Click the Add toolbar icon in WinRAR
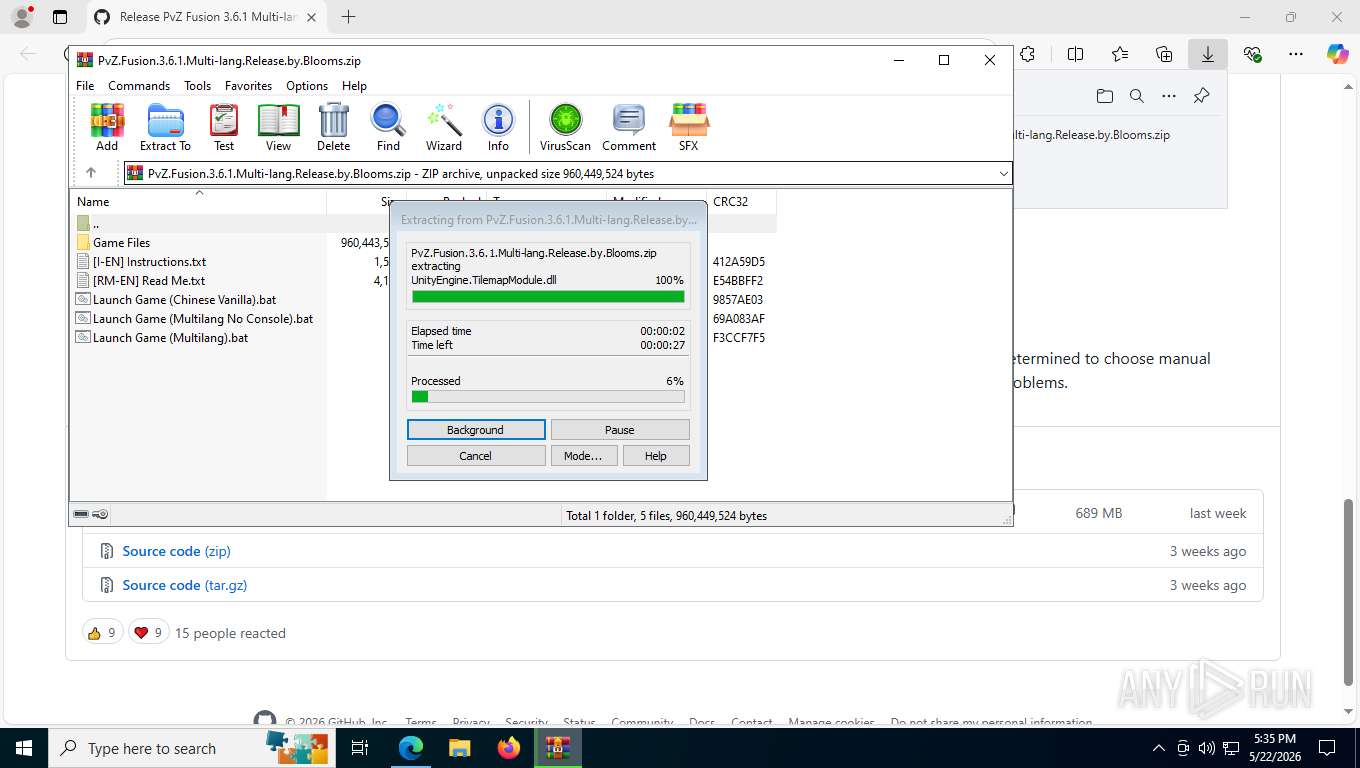This screenshot has height=768, width=1360. (x=107, y=127)
